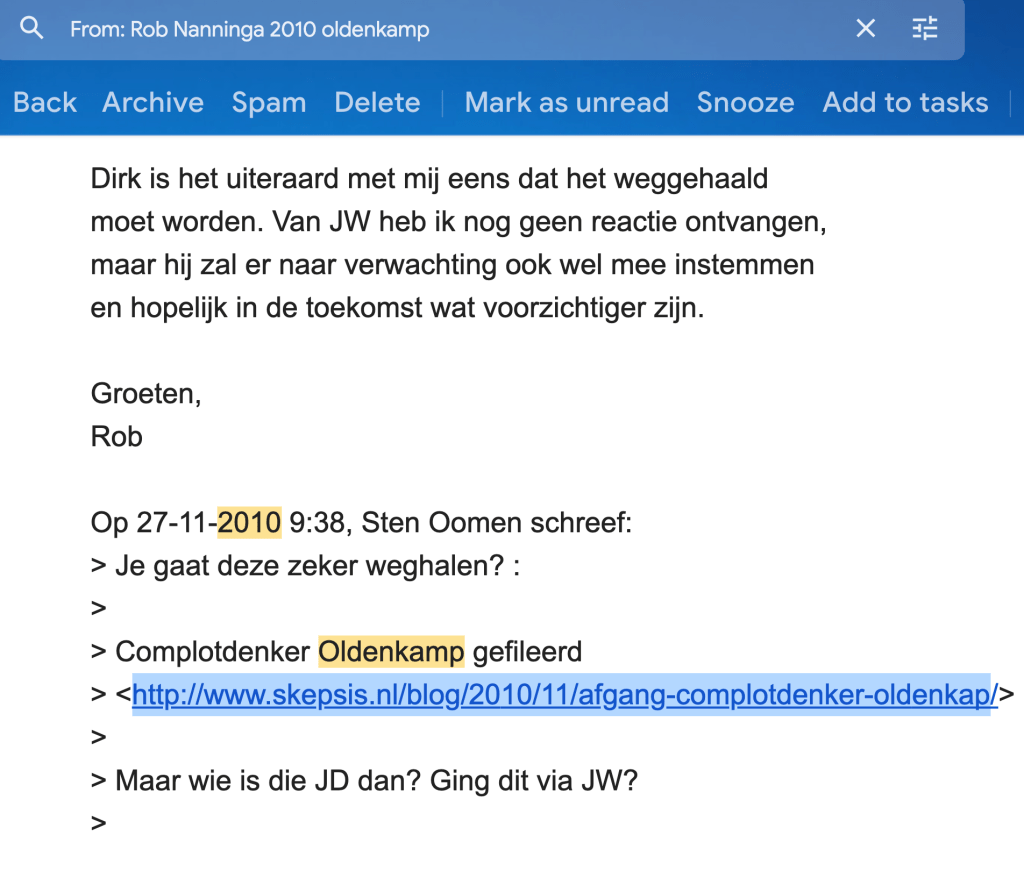Add to tasks this email
Screen dimensions: 1024x871
905,102
